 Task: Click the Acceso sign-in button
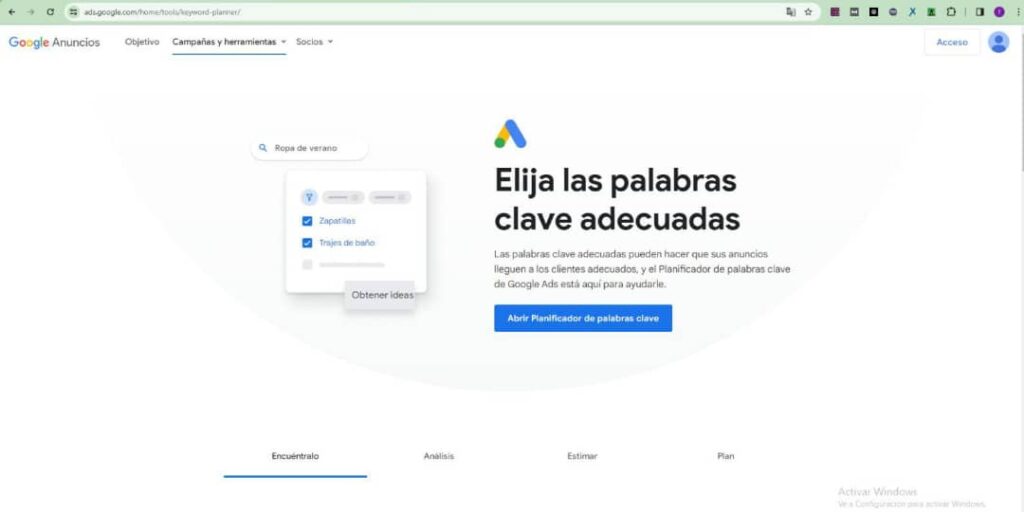click(952, 42)
